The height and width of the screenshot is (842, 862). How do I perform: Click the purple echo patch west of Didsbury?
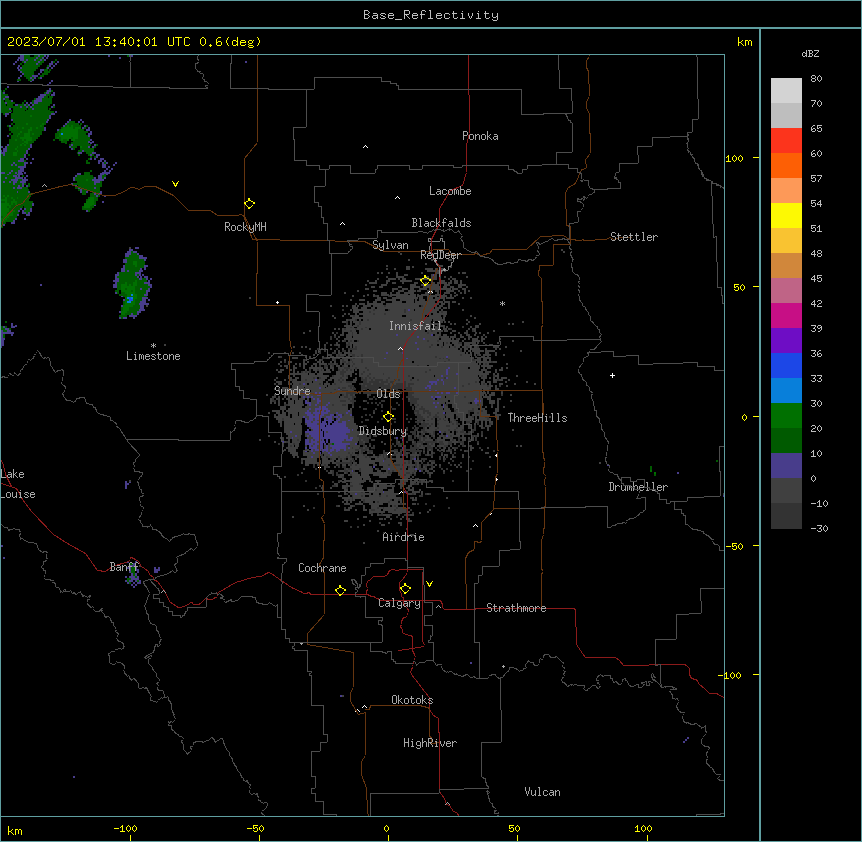pyautogui.click(x=328, y=430)
